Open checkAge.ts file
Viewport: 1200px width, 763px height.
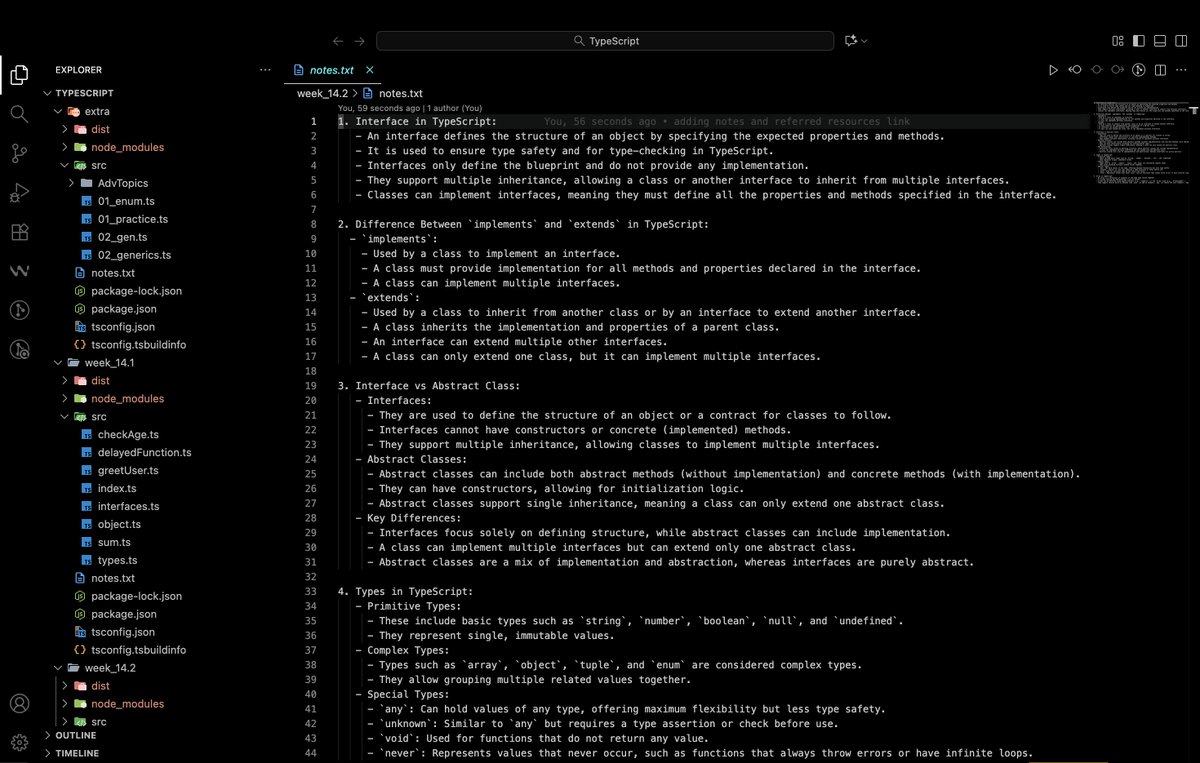point(128,435)
